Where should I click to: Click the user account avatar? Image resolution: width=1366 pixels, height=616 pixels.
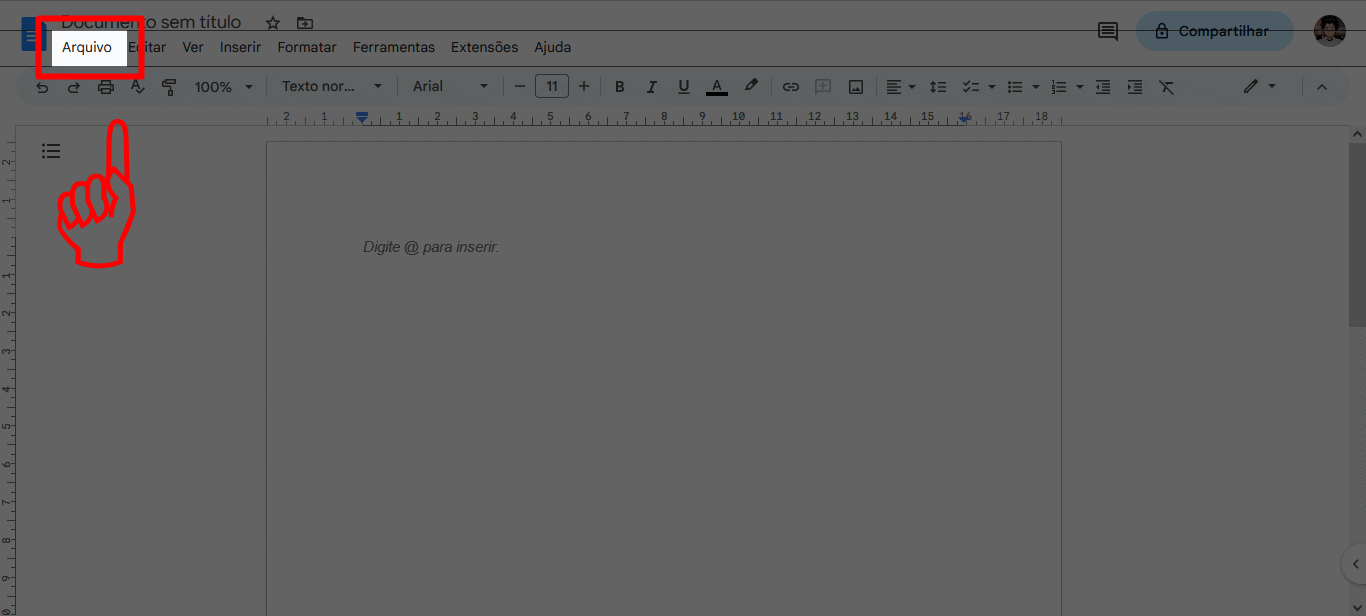click(x=1329, y=31)
